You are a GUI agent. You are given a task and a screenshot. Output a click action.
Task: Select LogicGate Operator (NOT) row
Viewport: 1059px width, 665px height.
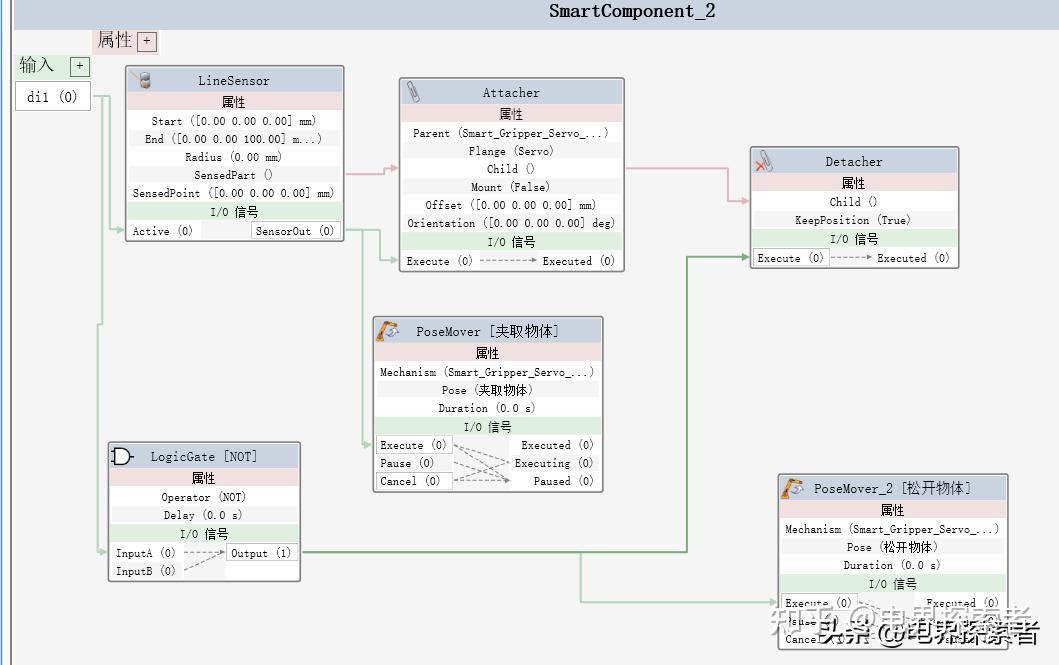coord(203,497)
